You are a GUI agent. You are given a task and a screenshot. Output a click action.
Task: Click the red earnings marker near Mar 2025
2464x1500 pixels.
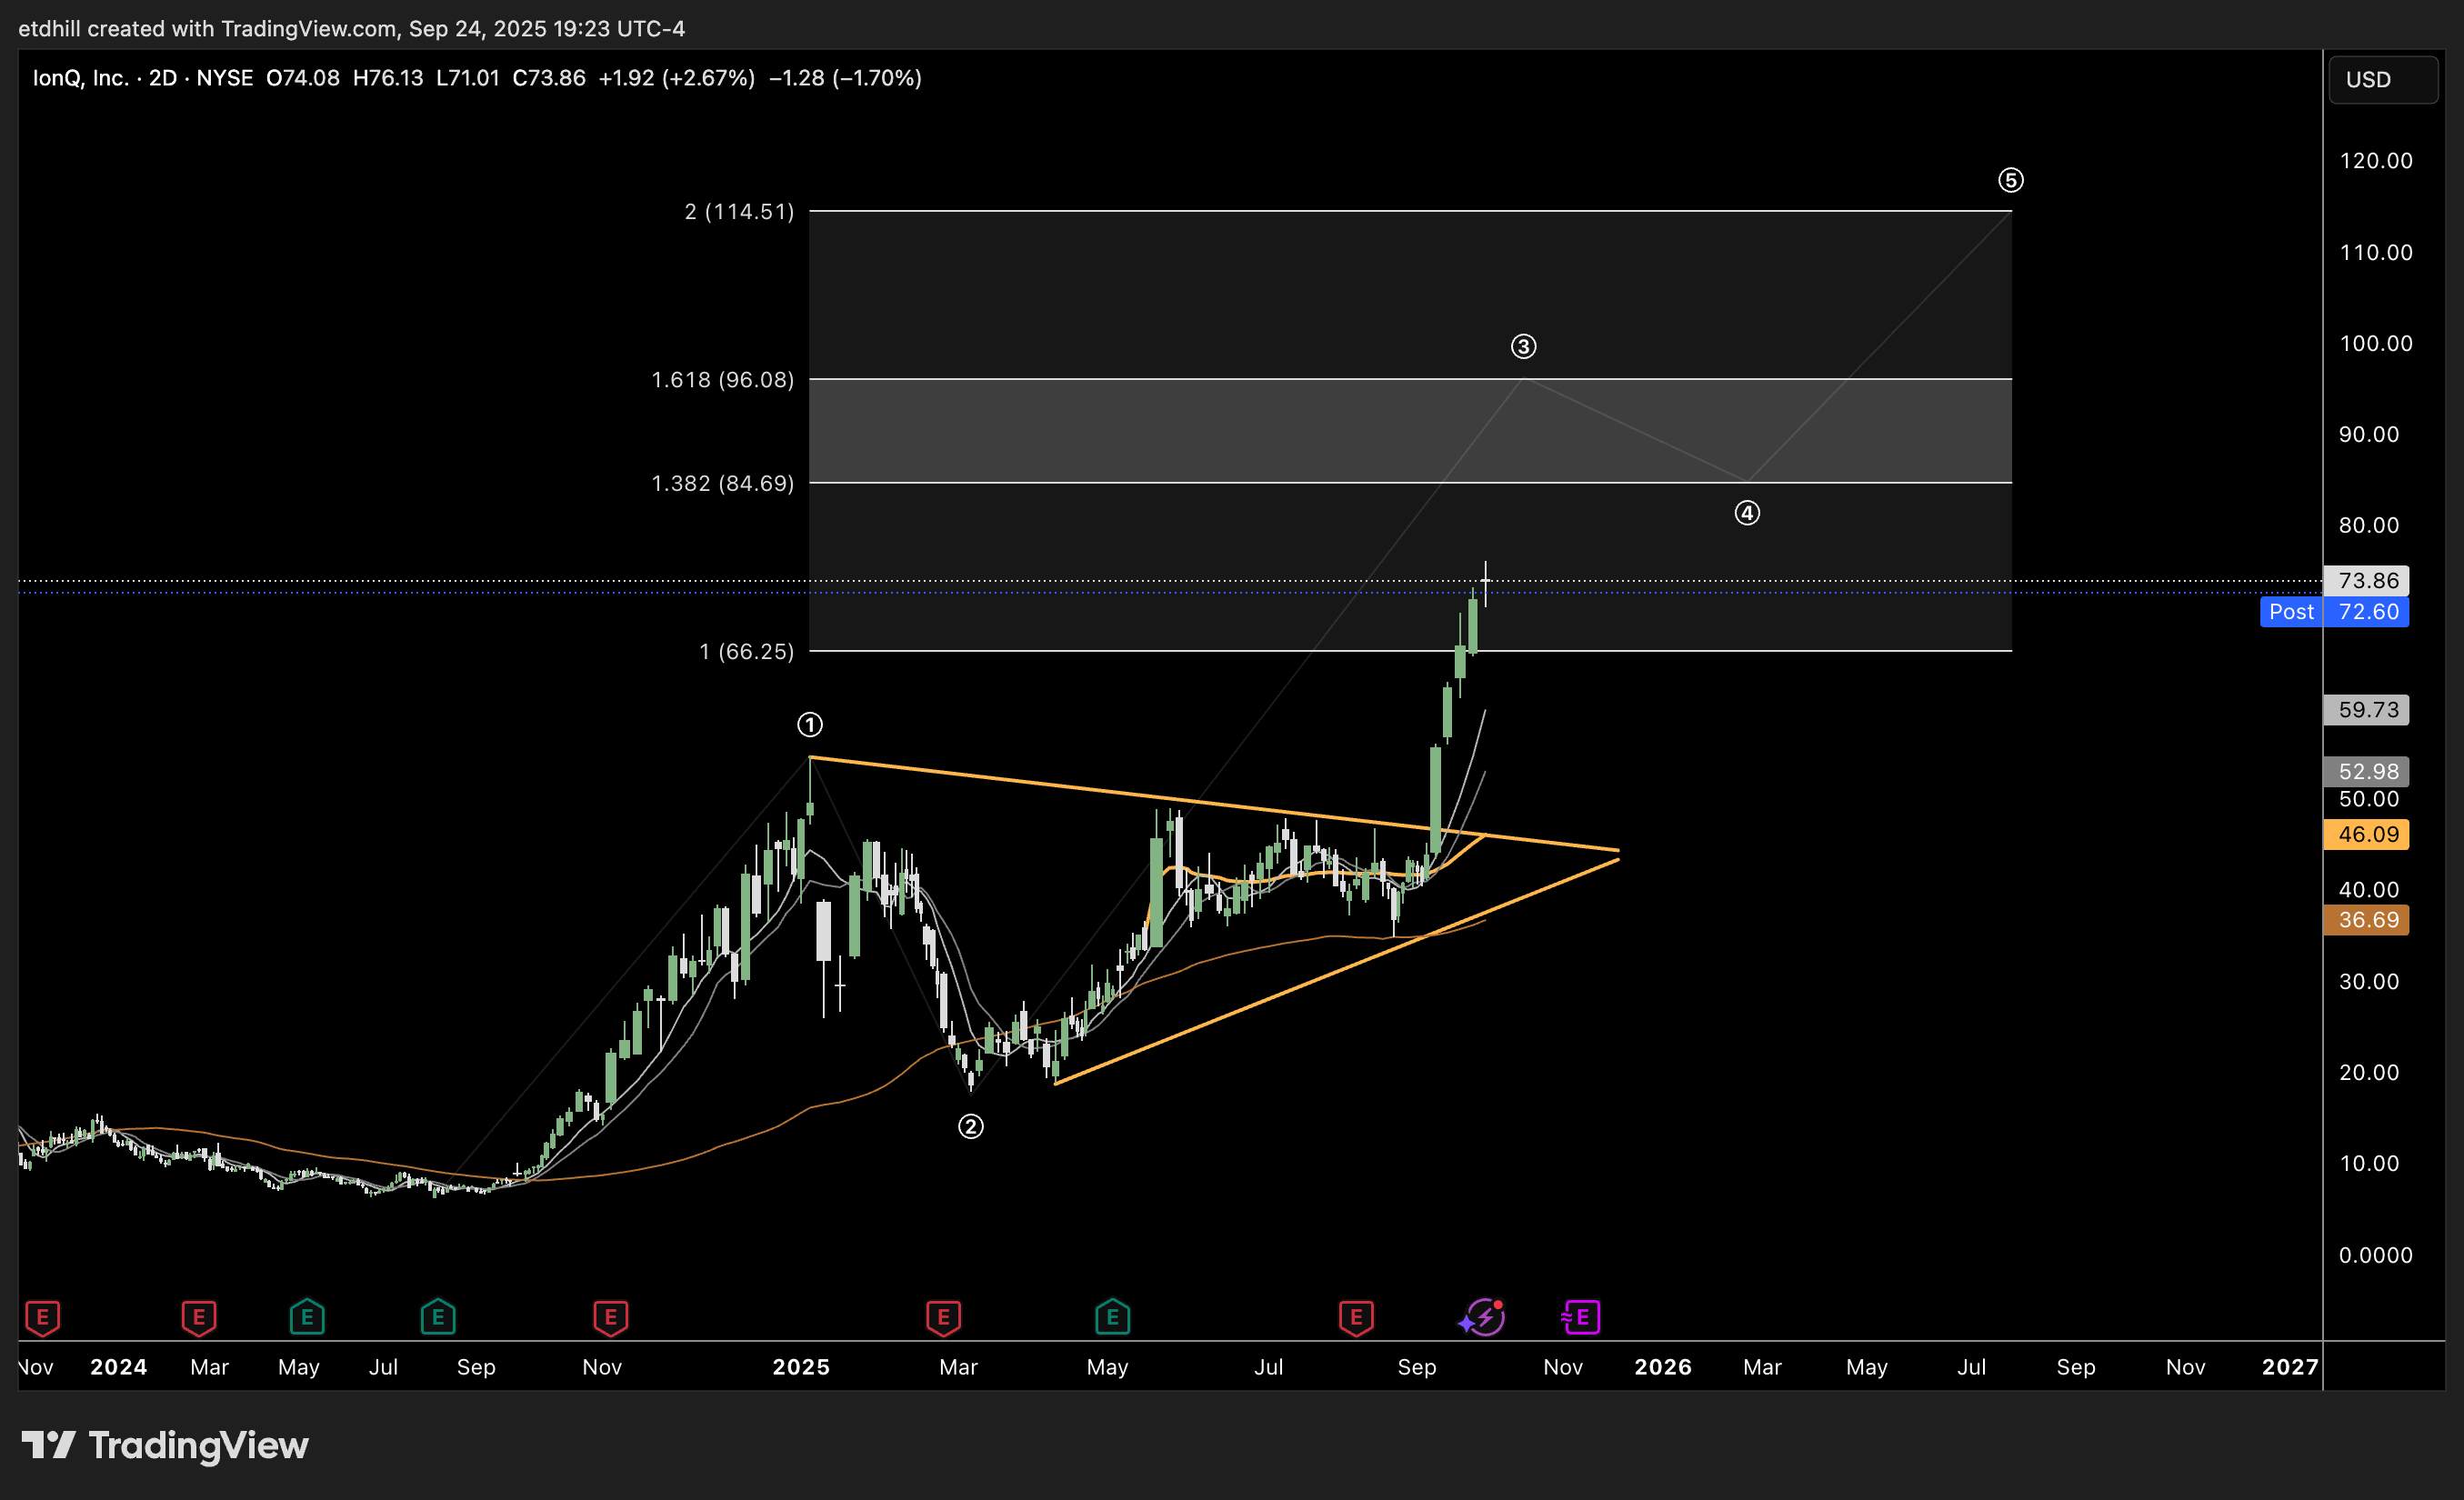pyautogui.click(x=943, y=1317)
